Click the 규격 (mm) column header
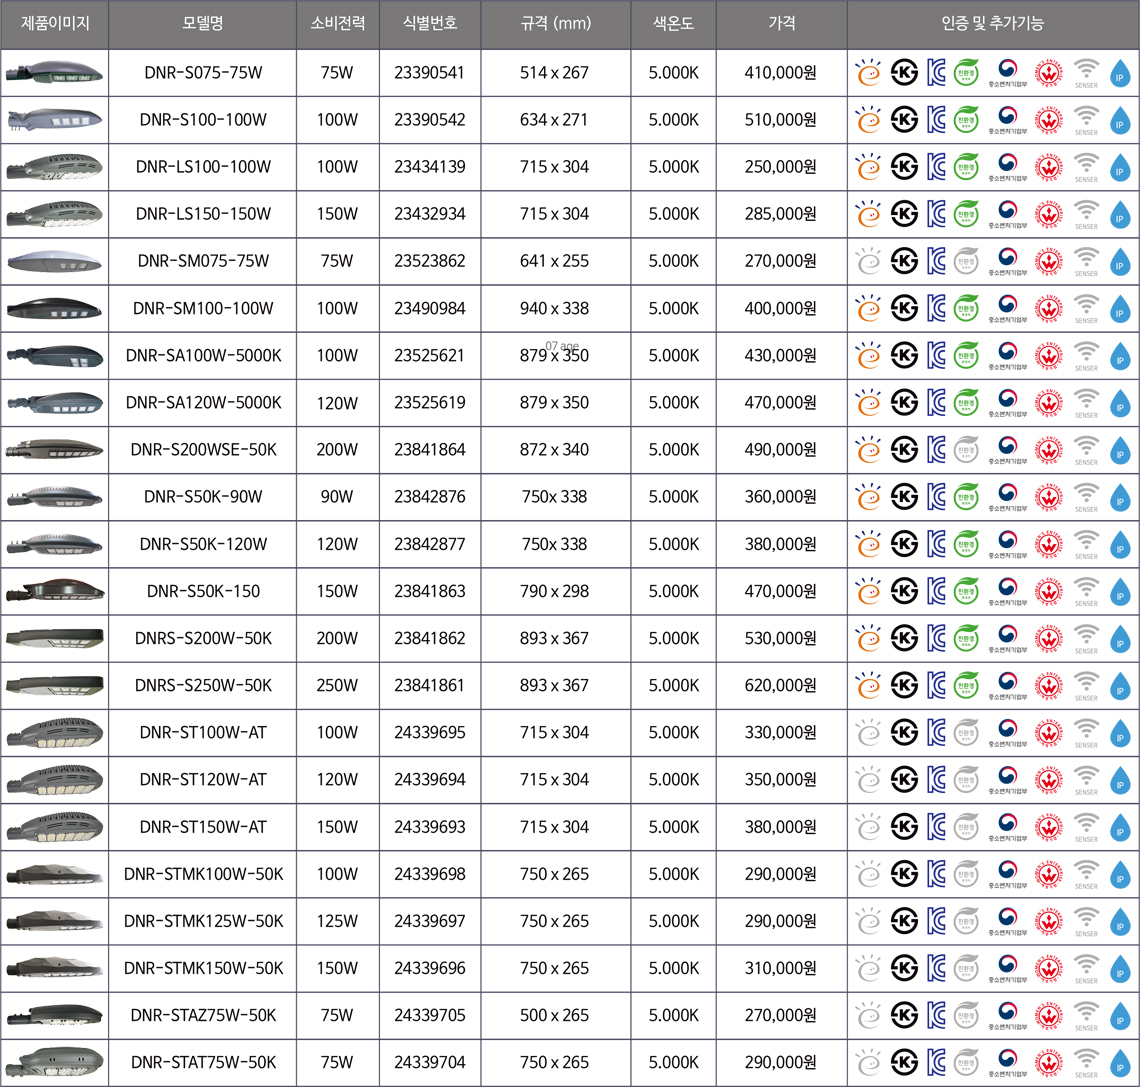 tap(555, 23)
